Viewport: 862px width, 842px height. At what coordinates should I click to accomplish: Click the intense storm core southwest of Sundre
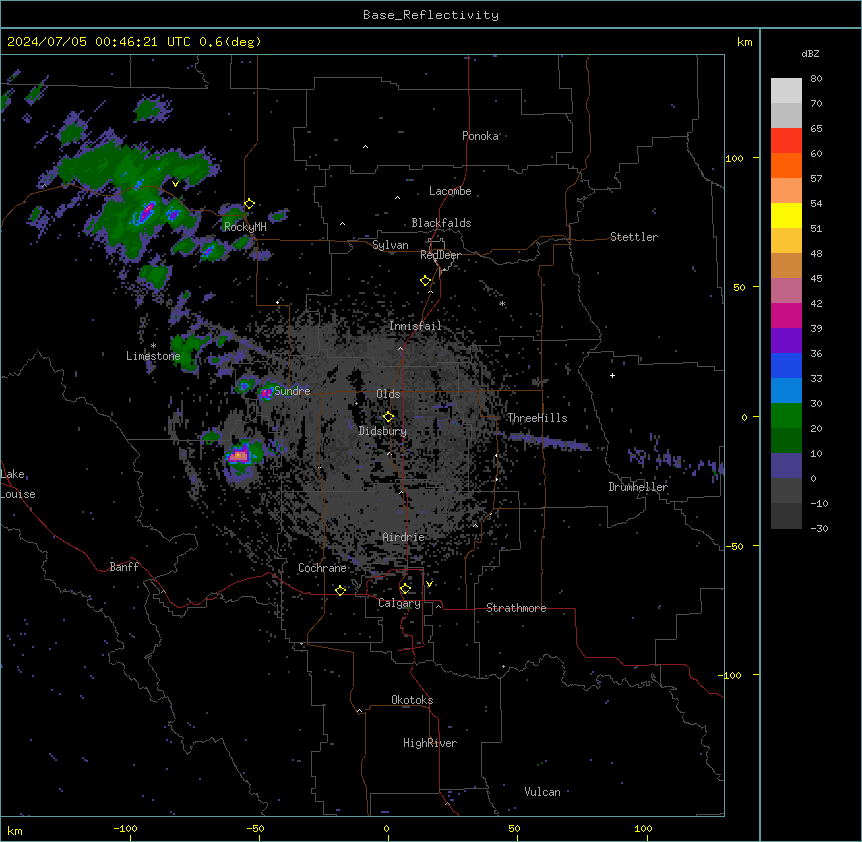240,456
